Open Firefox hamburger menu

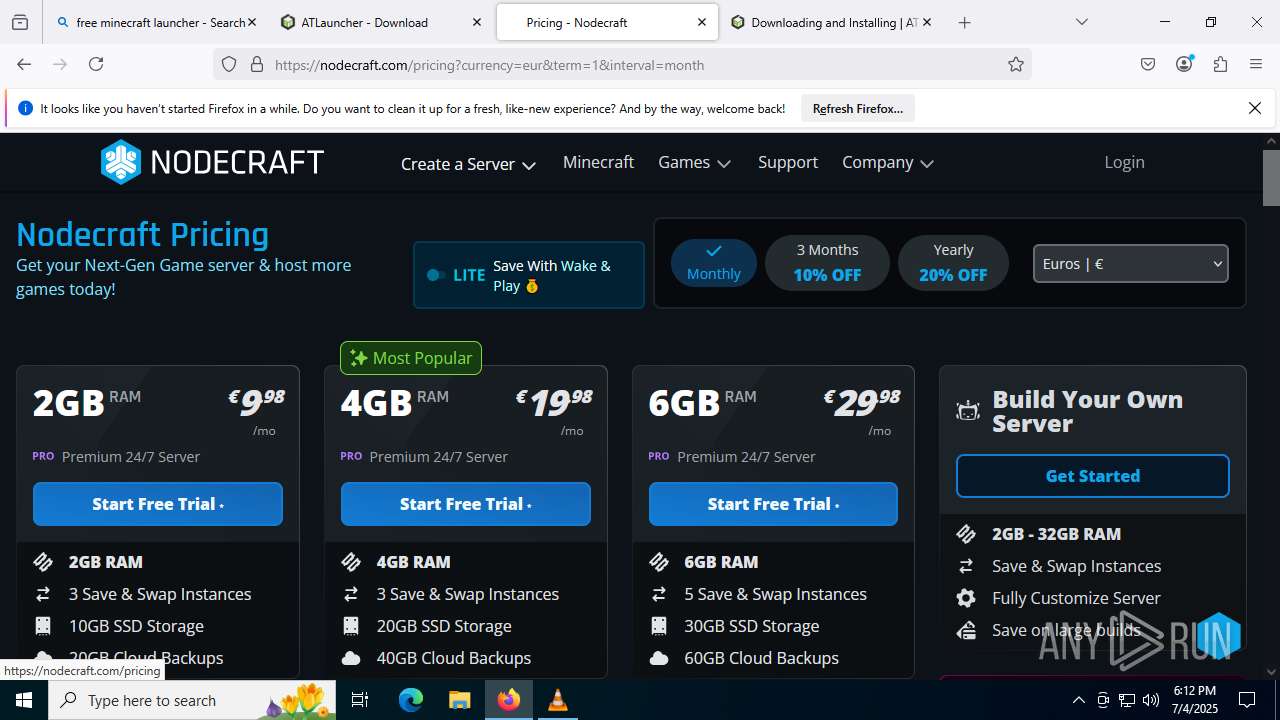(1256, 64)
